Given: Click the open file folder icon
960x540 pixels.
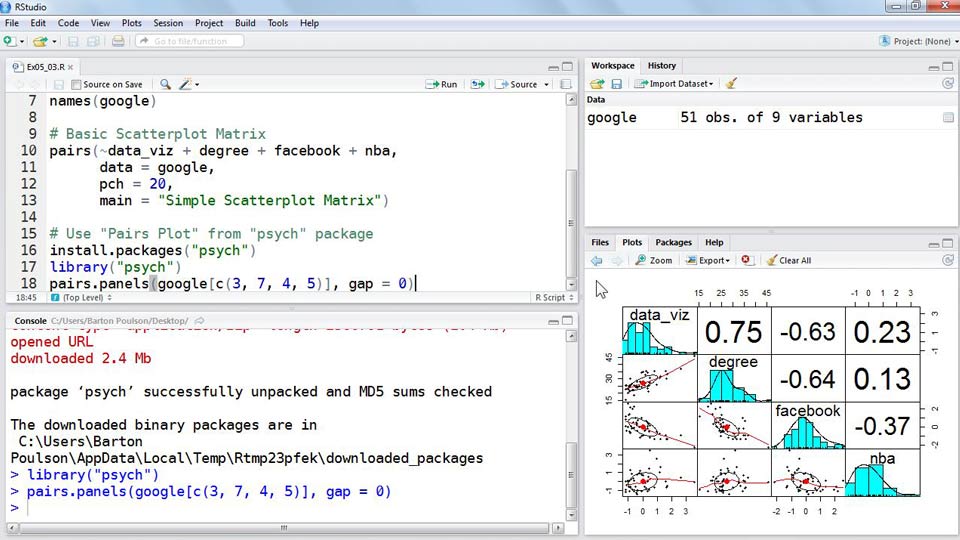Looking at the screenshot, I should point(40,41).
